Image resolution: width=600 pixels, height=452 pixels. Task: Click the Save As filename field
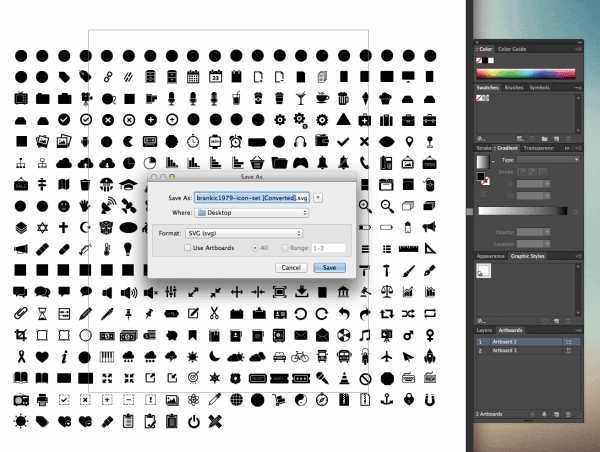point(252,198)
